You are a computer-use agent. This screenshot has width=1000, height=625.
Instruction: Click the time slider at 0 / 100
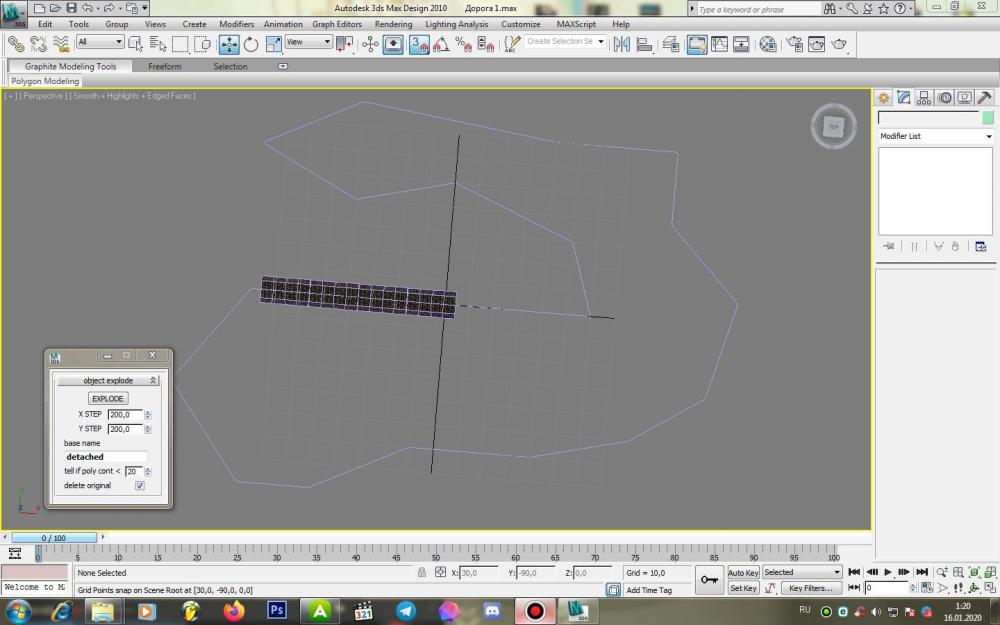(54, 538)
